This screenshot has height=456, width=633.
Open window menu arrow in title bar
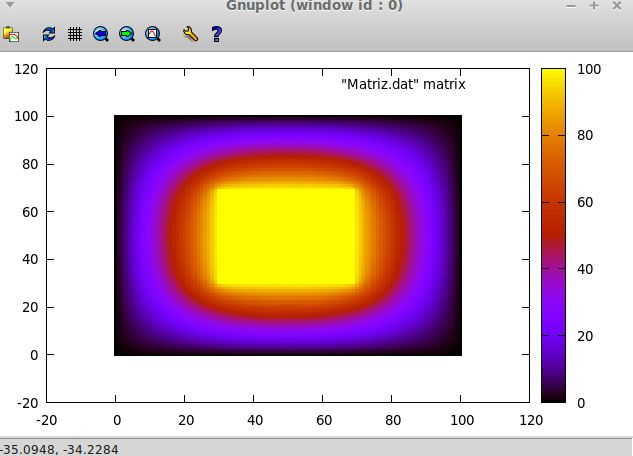pyautogui.click(x=10, y=4)
